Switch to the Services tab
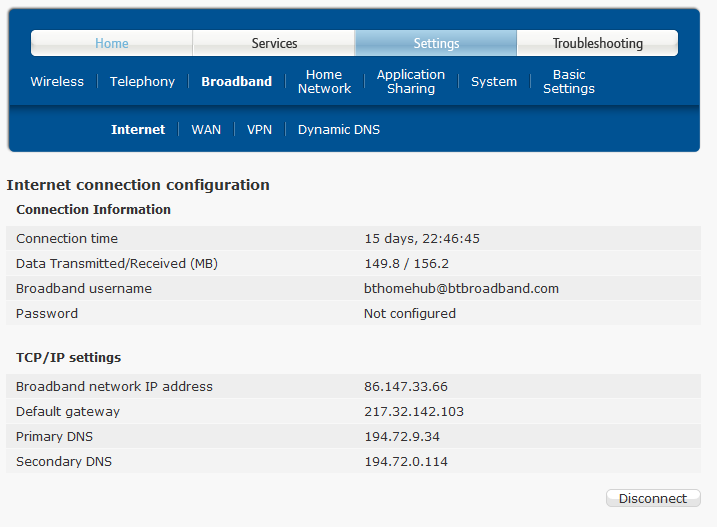The image size is (717, 527). [274, 43]
